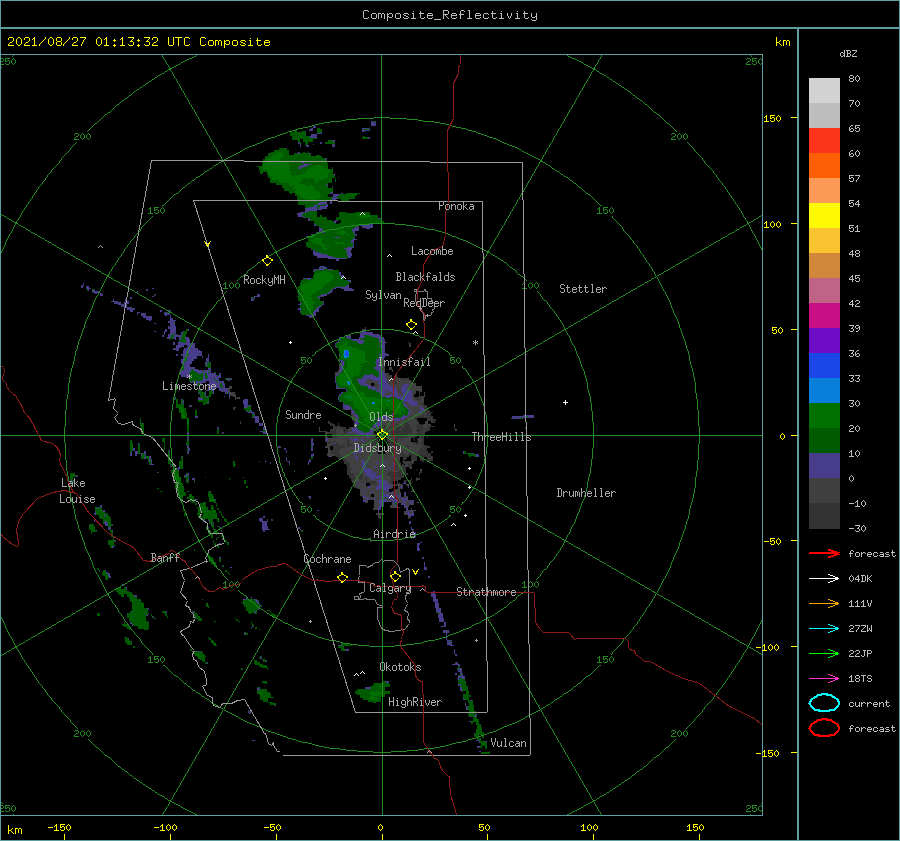Click the Composite_Reflectivity title text
The image size is (900, 841).
[x=450, y=15]
